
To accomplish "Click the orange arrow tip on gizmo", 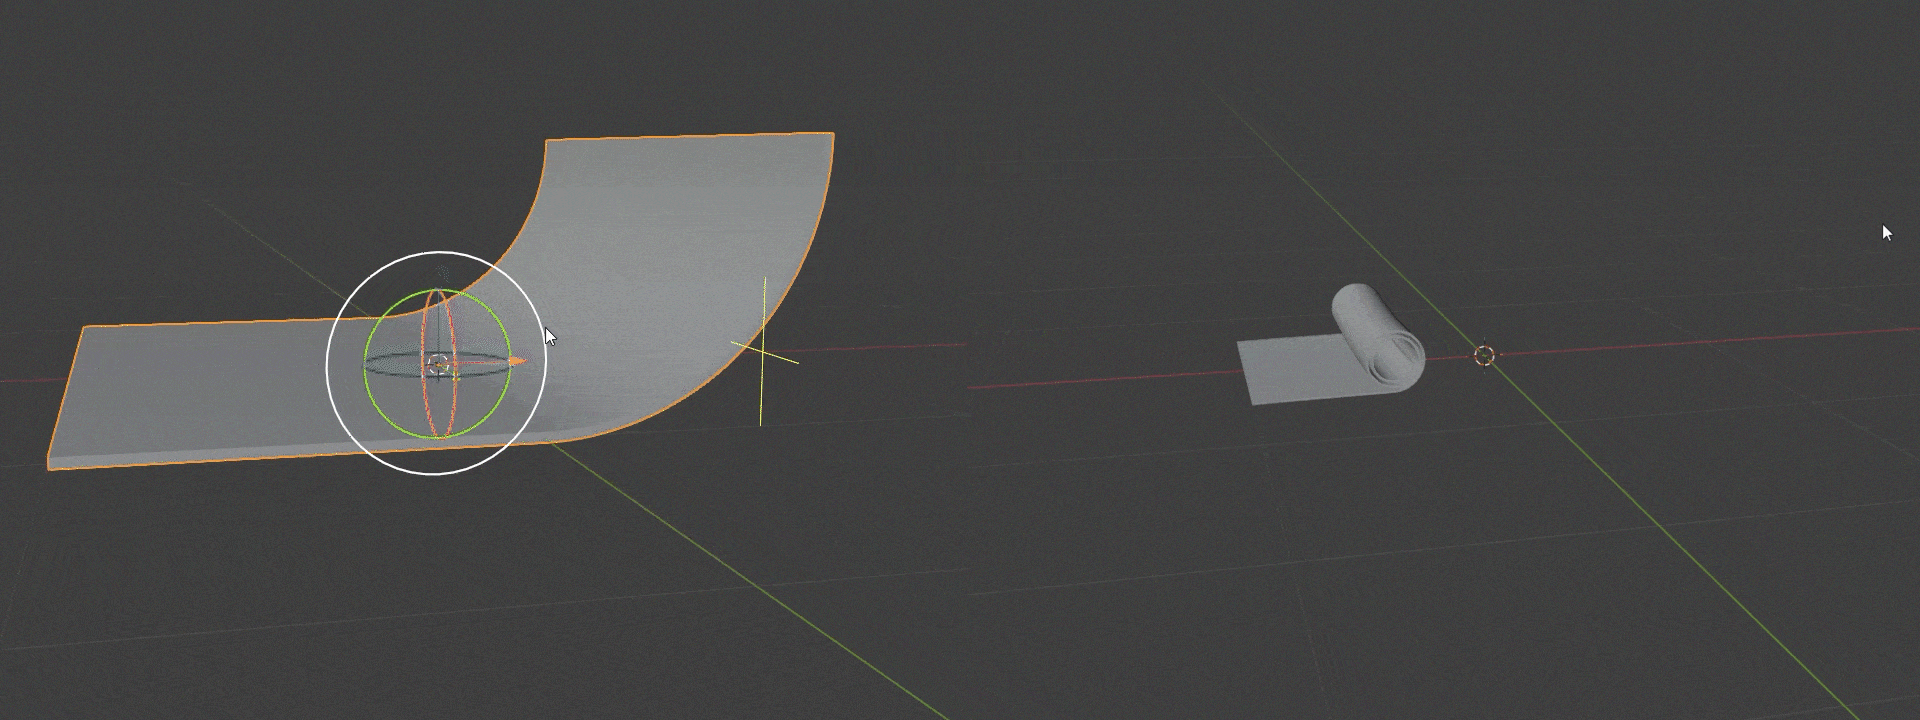I will (x=517, y=361).
